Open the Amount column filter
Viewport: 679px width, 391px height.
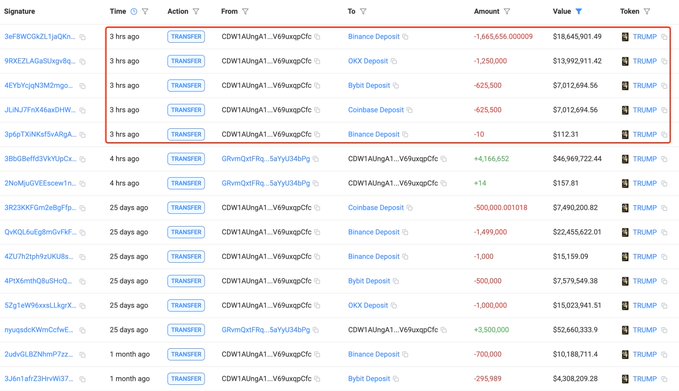(x=507, y=12)
